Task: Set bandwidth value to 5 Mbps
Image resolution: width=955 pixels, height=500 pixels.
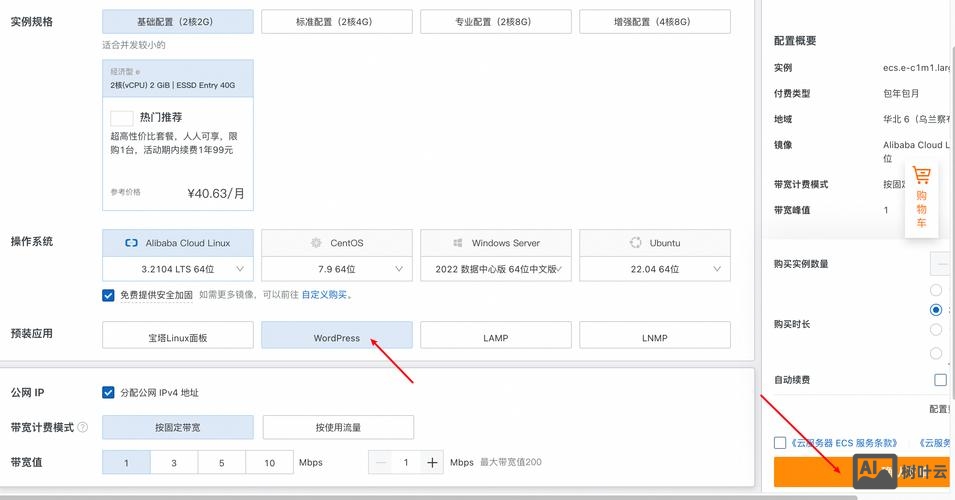Action: (x=222, y=462)
